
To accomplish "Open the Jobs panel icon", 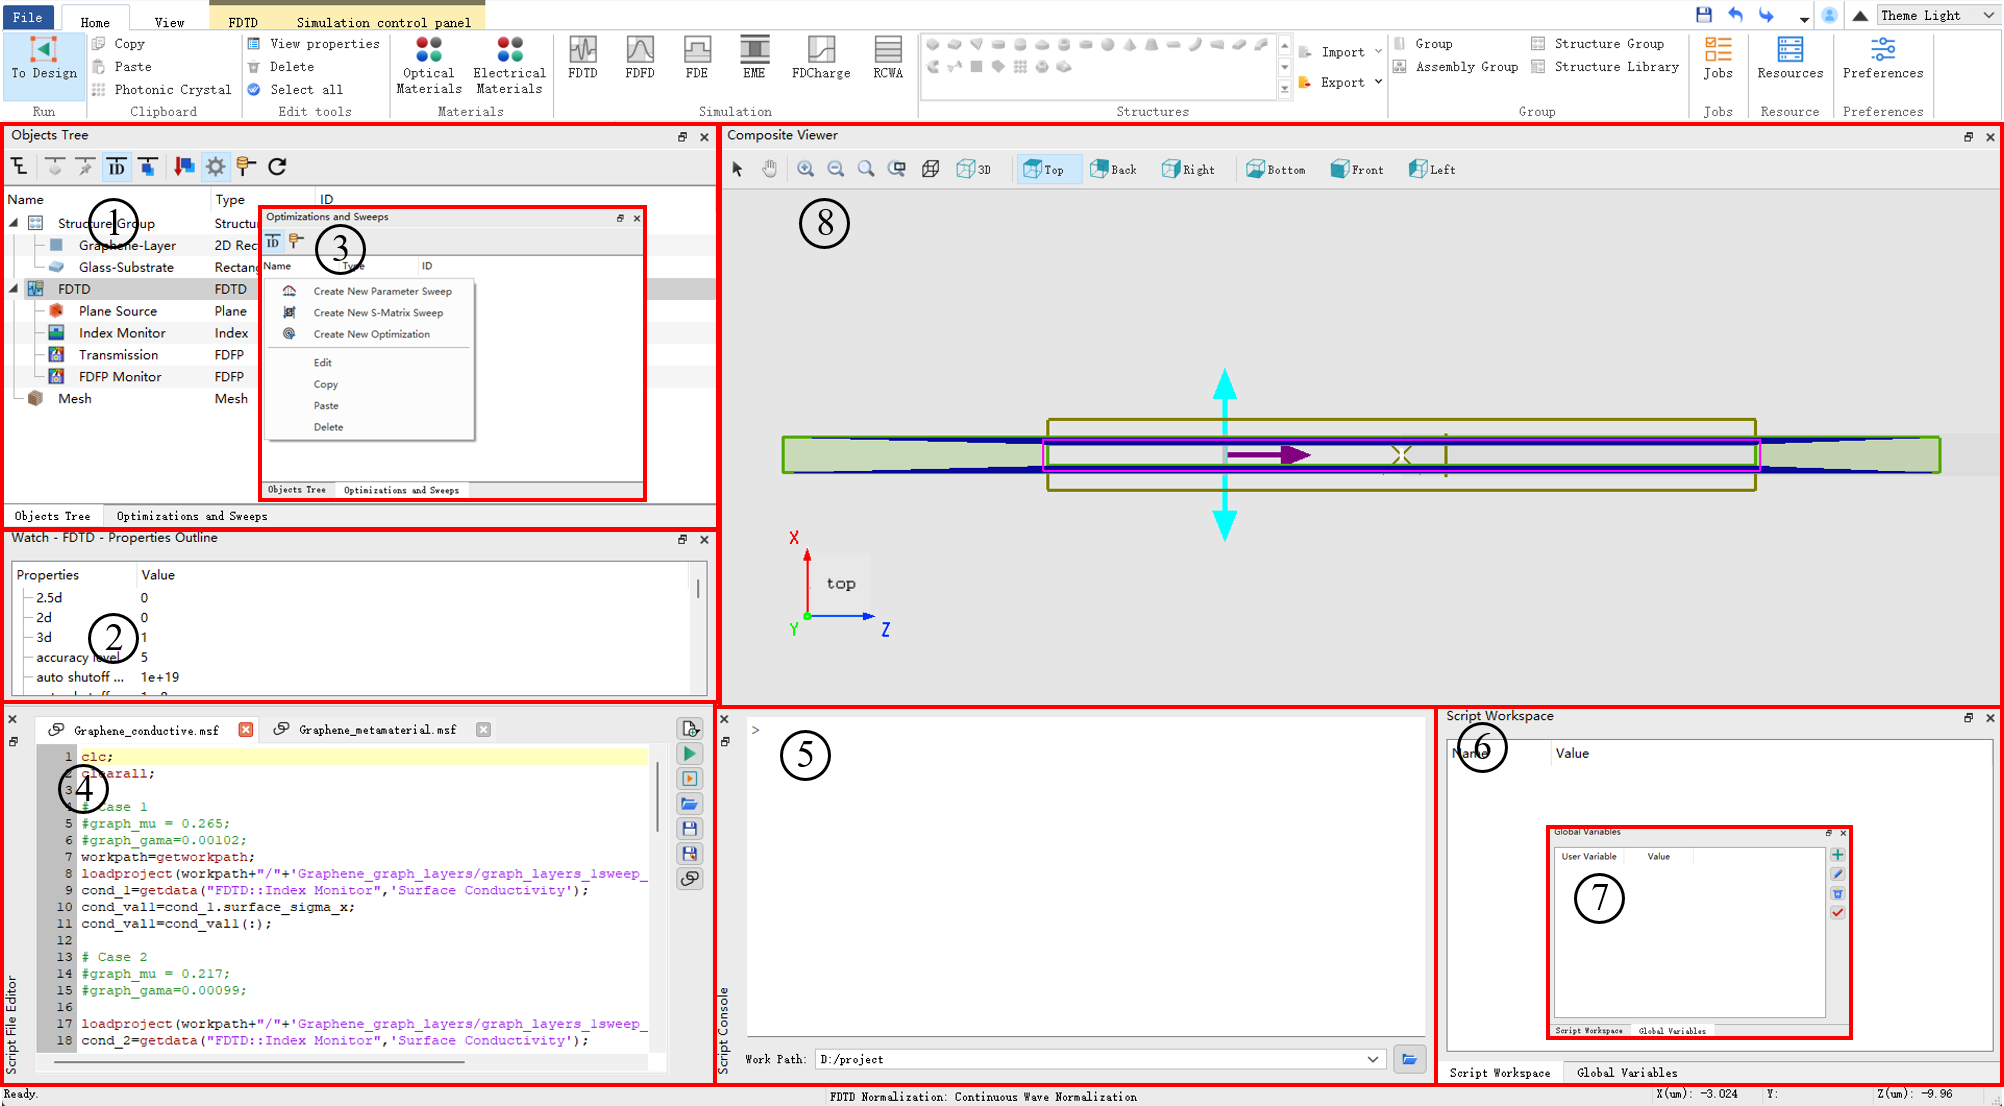I will (x=1718, y=58).
